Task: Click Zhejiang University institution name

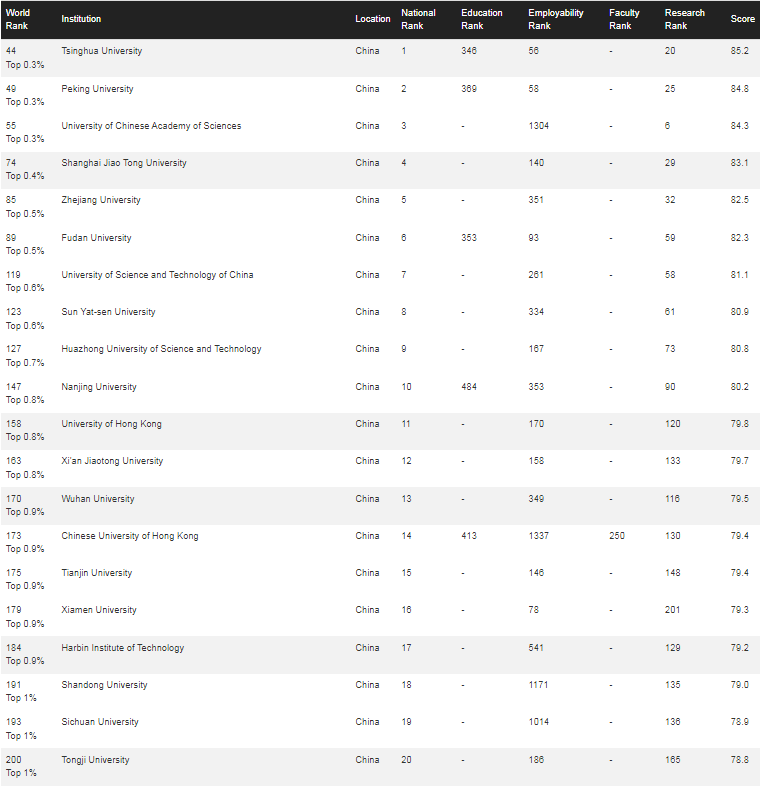Action: (101, 200)
